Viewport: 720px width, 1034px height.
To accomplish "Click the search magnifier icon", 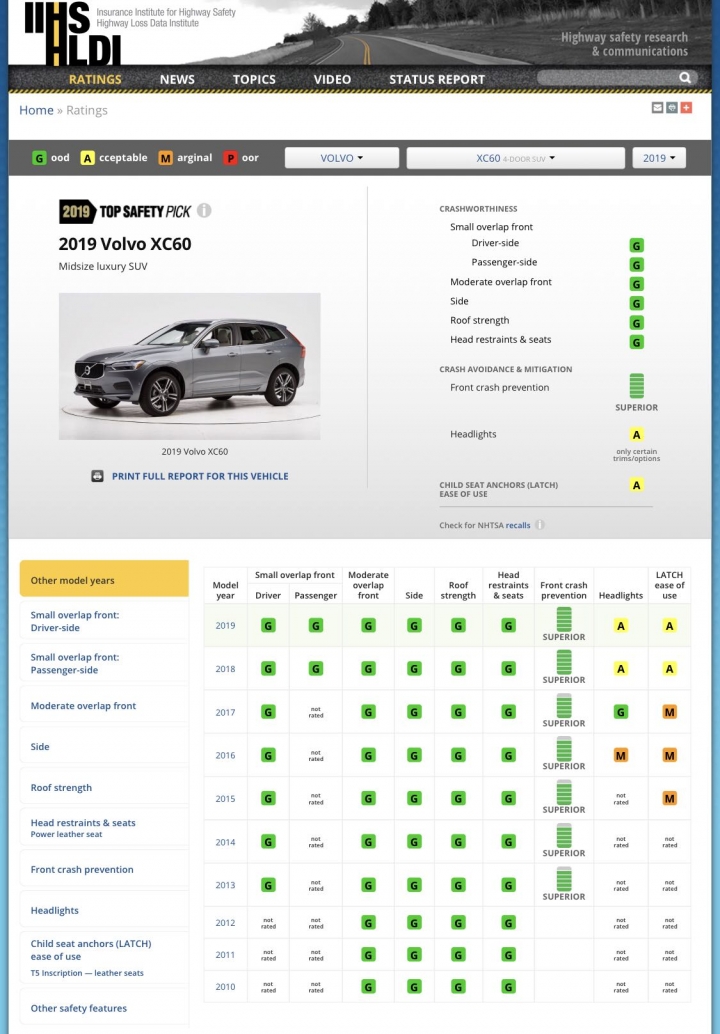I will click(x=685, y=78).
